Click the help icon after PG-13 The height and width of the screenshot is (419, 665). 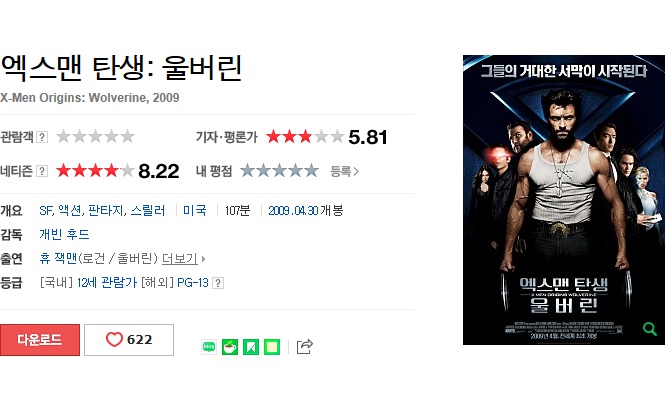(218, 283)
